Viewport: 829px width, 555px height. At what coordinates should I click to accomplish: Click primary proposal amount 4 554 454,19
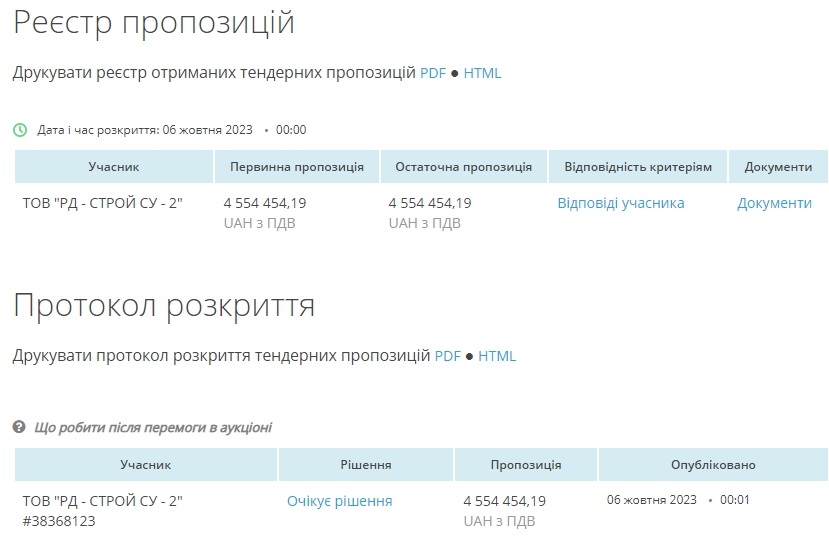[264, 203]
